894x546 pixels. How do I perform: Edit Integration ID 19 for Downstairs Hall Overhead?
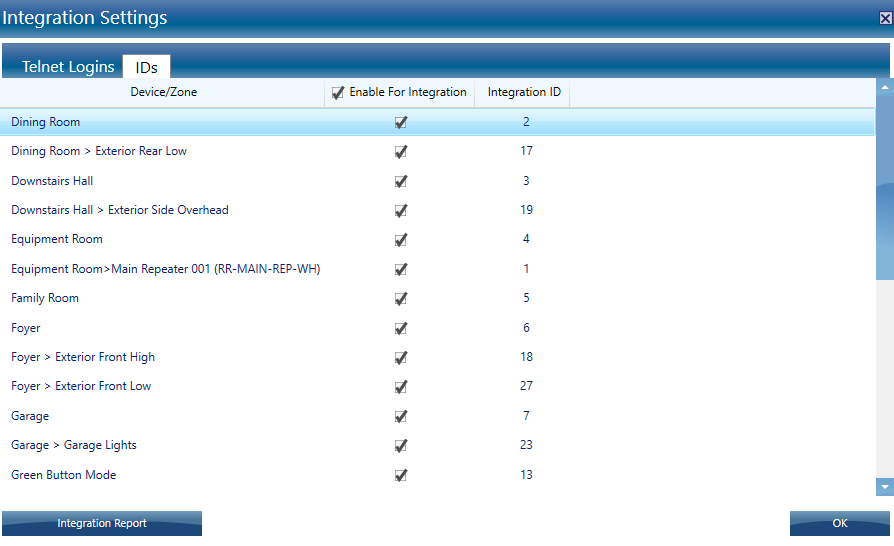point(526,210)
